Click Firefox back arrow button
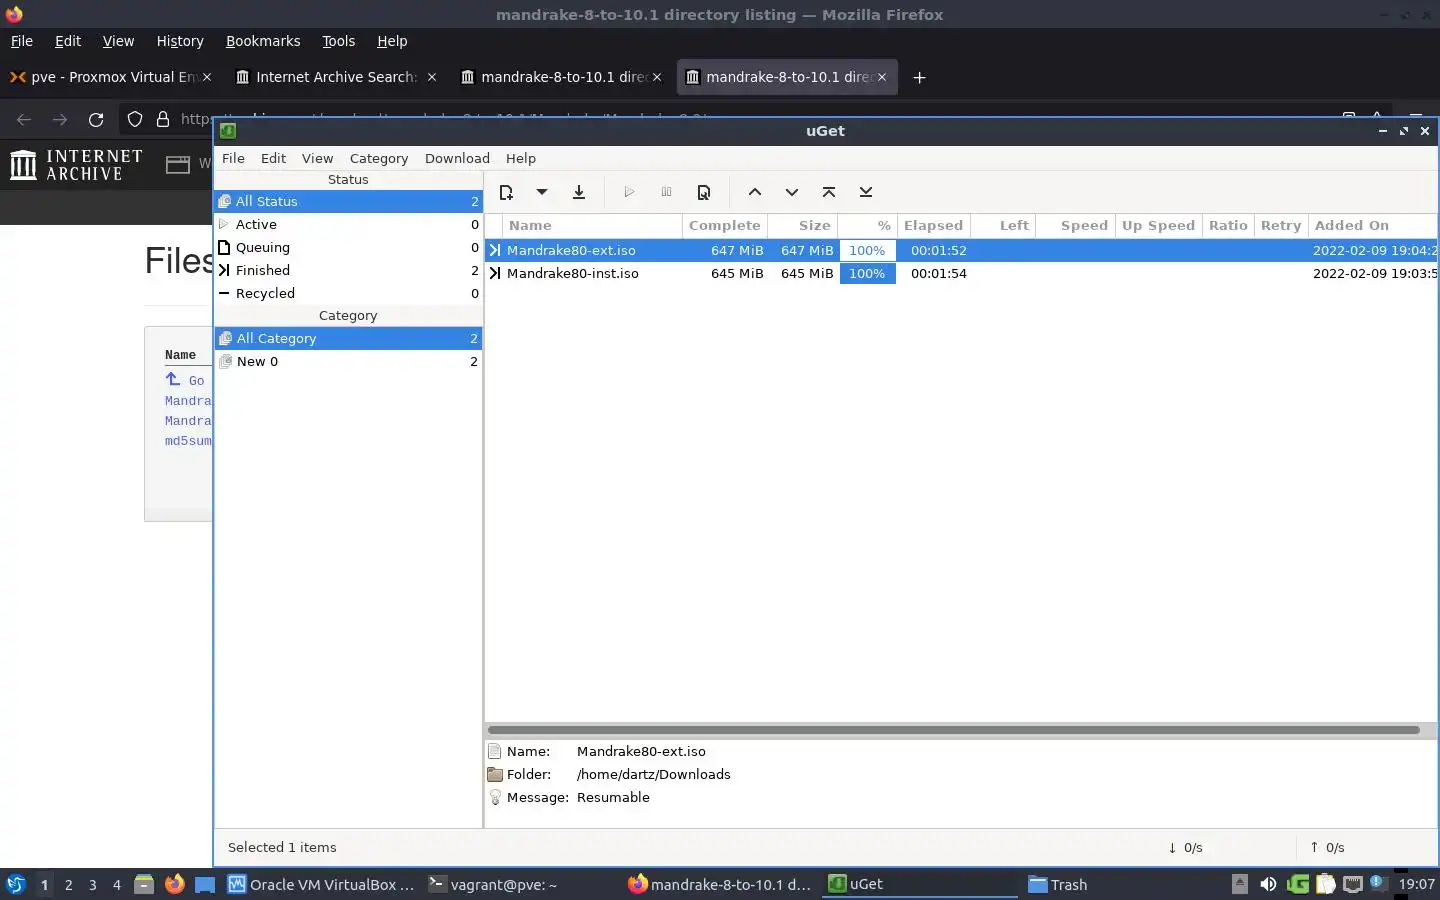1440x900 pixels. tap(24, 119)
